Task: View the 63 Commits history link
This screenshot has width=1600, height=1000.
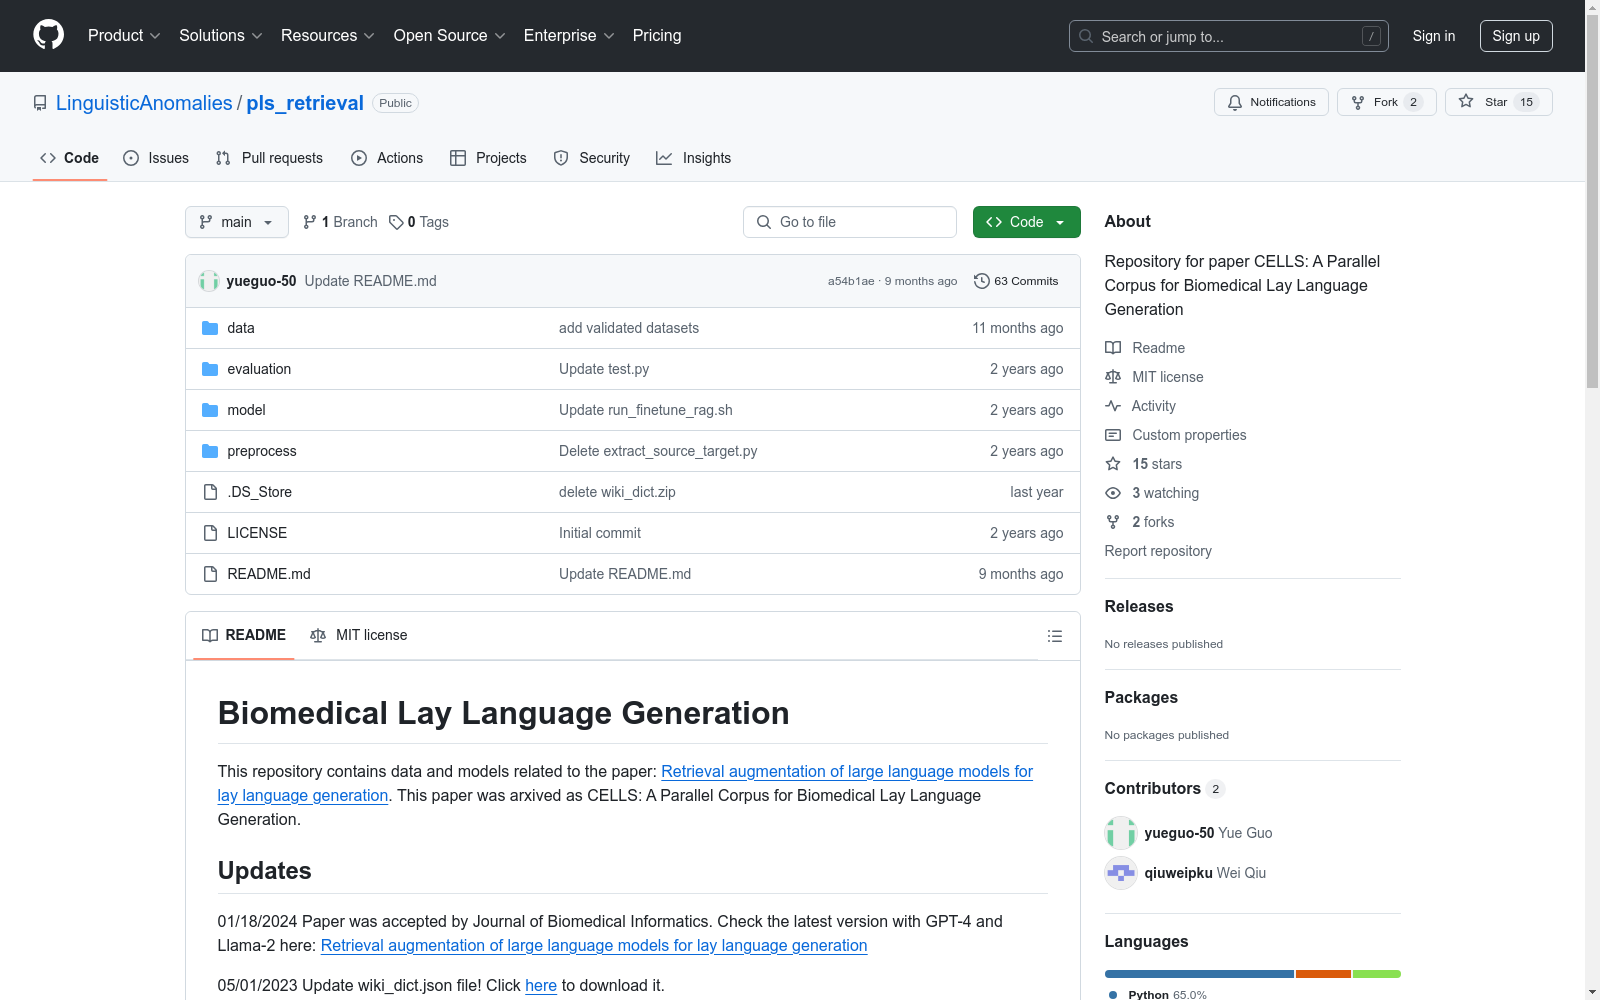Action: (1016, 281)
